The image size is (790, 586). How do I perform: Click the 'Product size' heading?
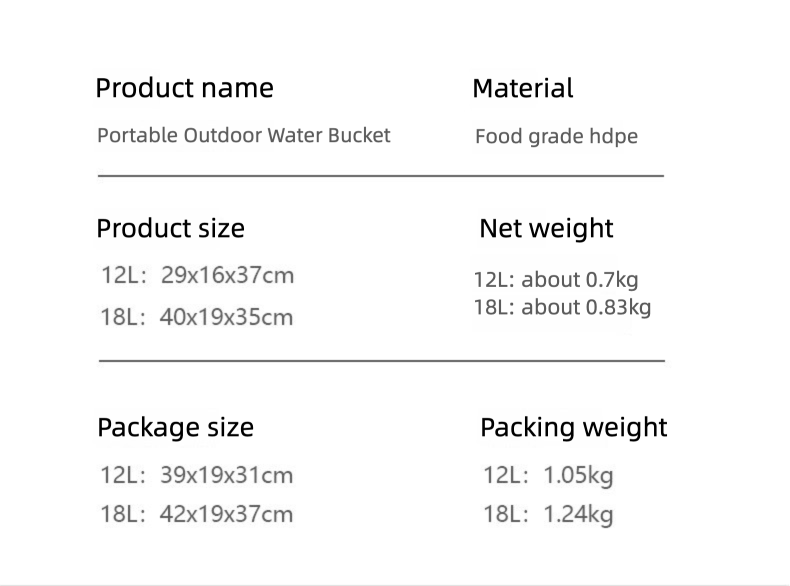(x=170, y=228)
